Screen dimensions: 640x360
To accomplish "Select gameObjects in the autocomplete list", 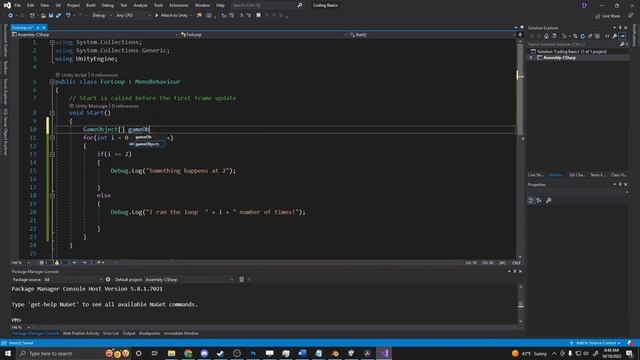I will pos(147,144).
